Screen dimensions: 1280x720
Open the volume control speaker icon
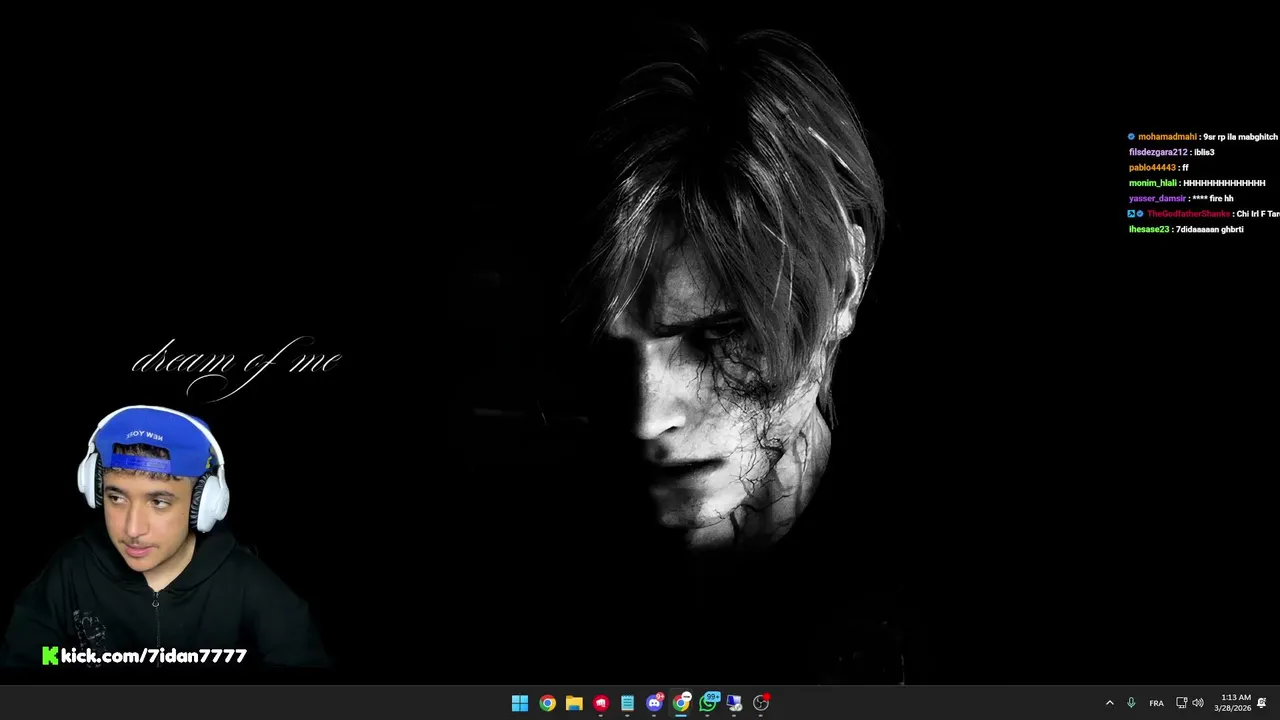1197,703
